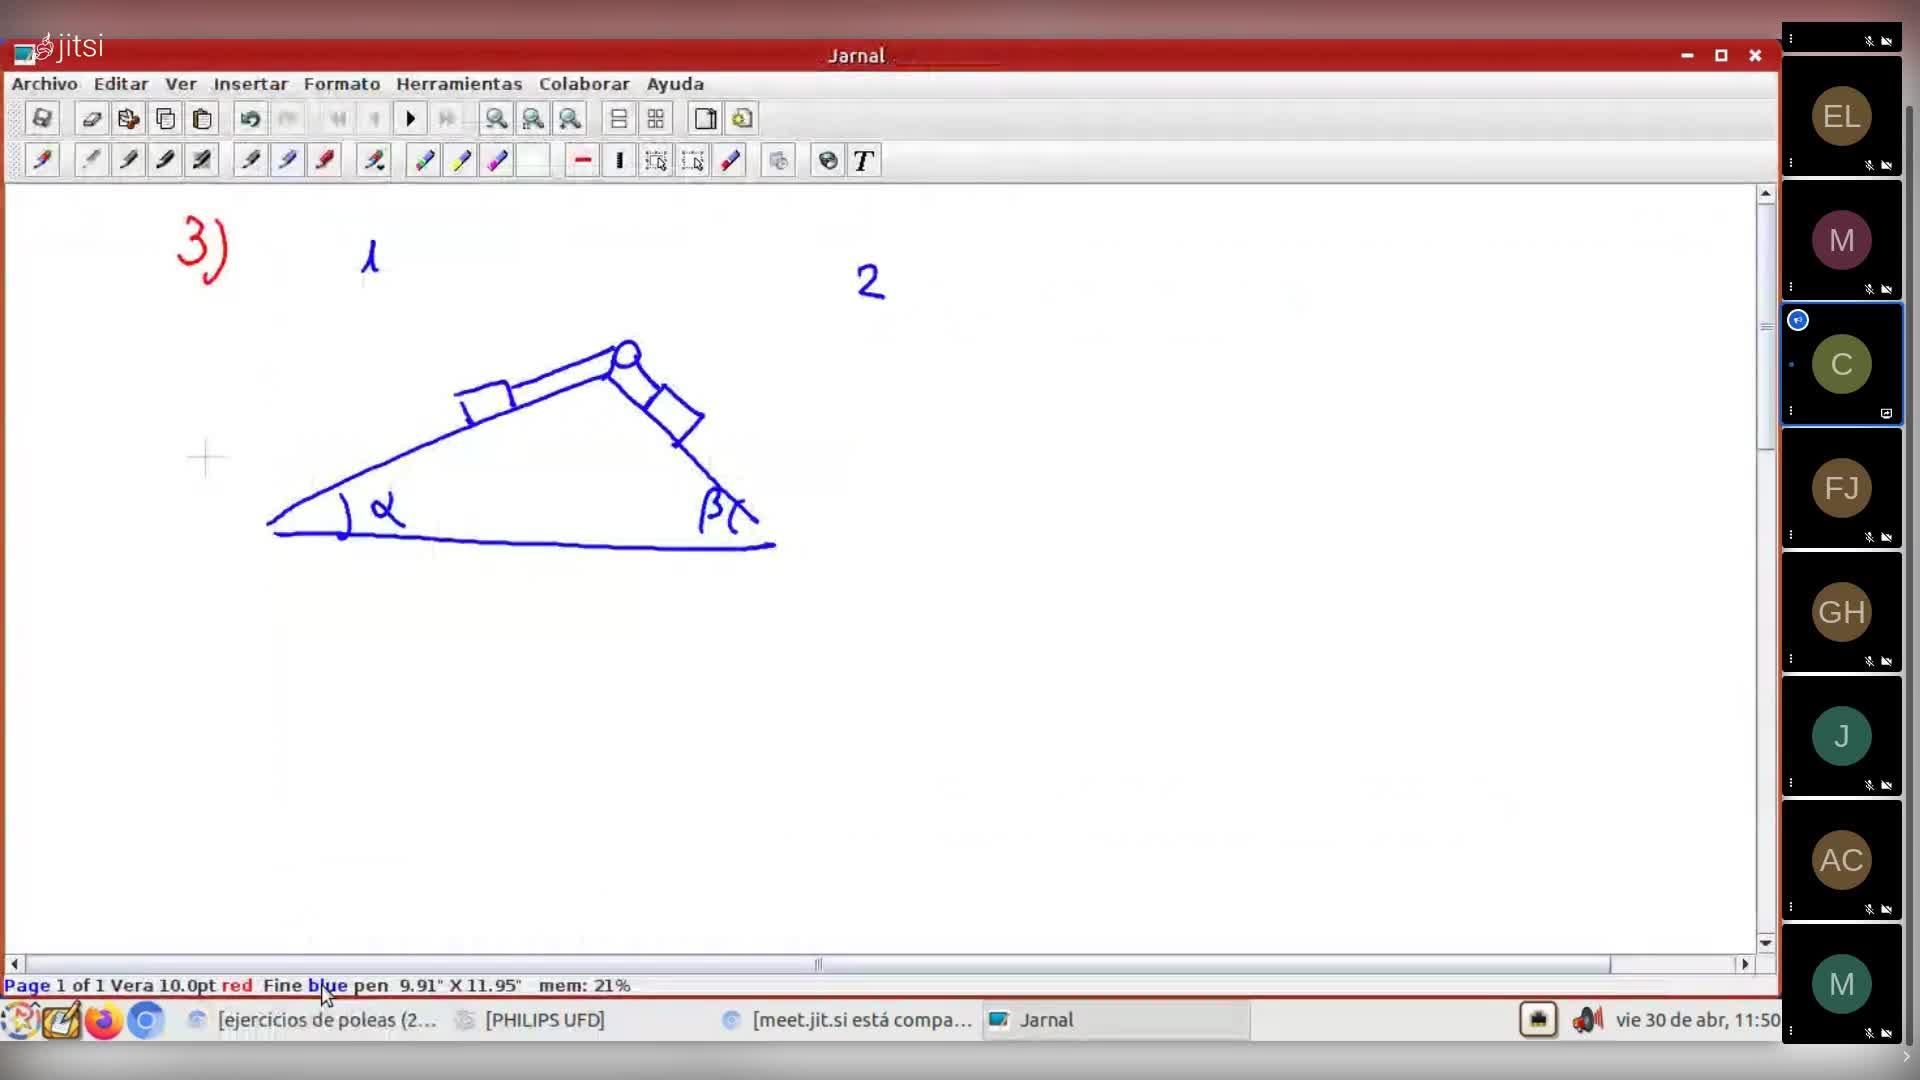Open the three-dot menu on EL tile
This screenshot has width=1920, height=1080.
pos(1791,163)
